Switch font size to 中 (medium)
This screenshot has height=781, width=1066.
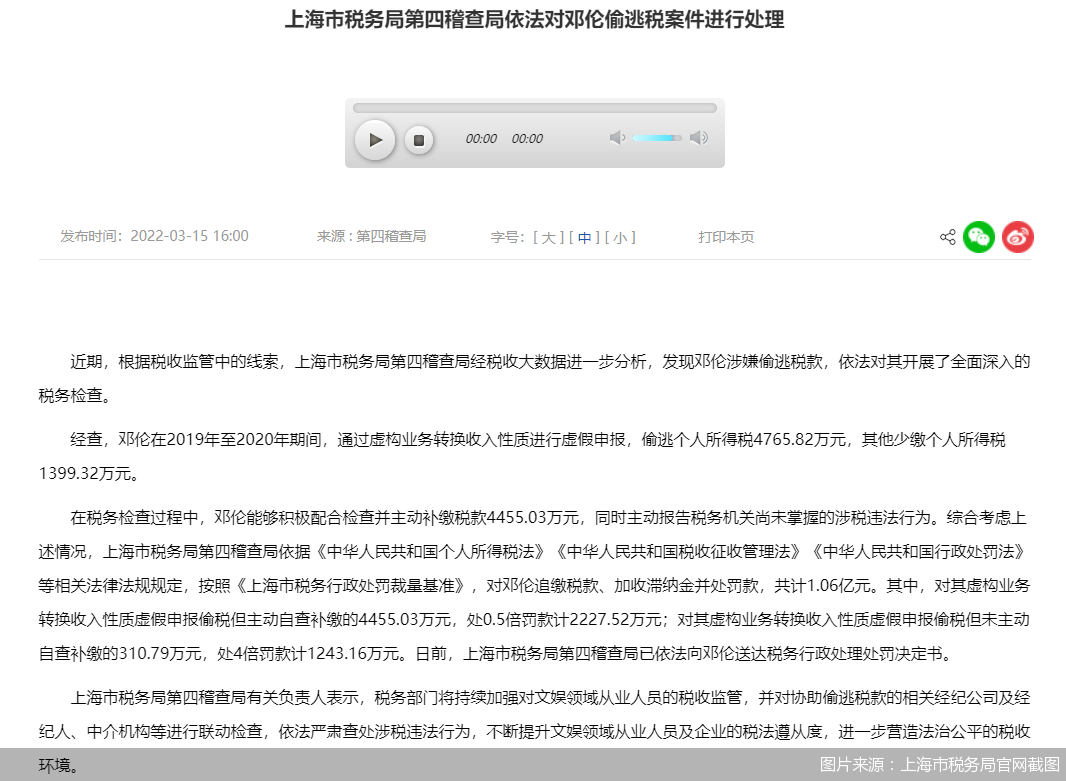click(584, 237)
